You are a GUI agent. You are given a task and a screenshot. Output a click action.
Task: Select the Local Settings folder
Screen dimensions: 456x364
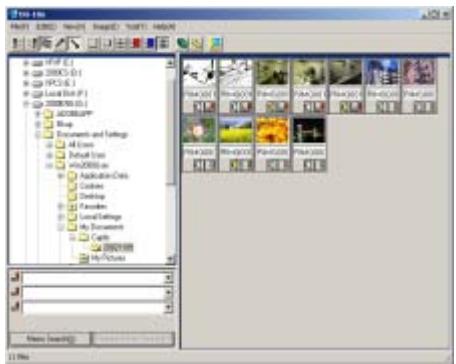point(100,217)
